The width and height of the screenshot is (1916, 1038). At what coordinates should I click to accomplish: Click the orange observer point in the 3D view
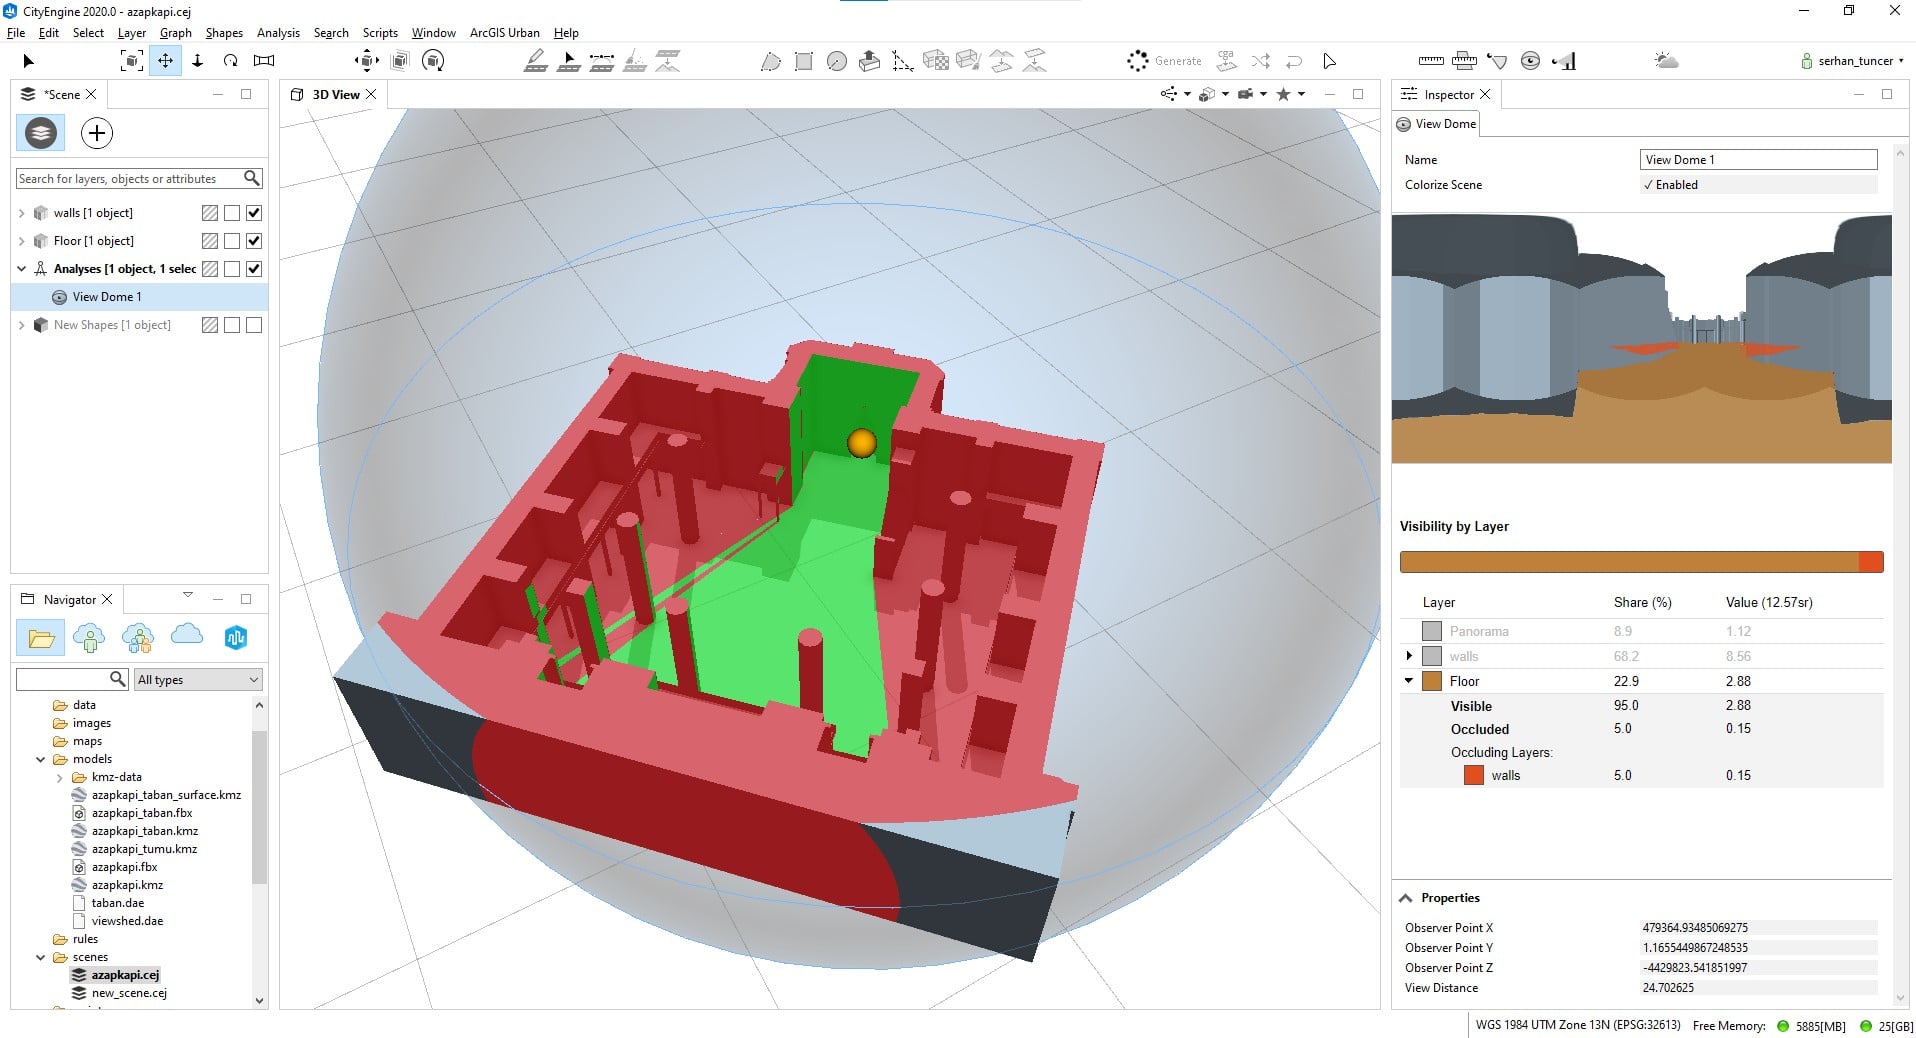[x=861, y=443]
